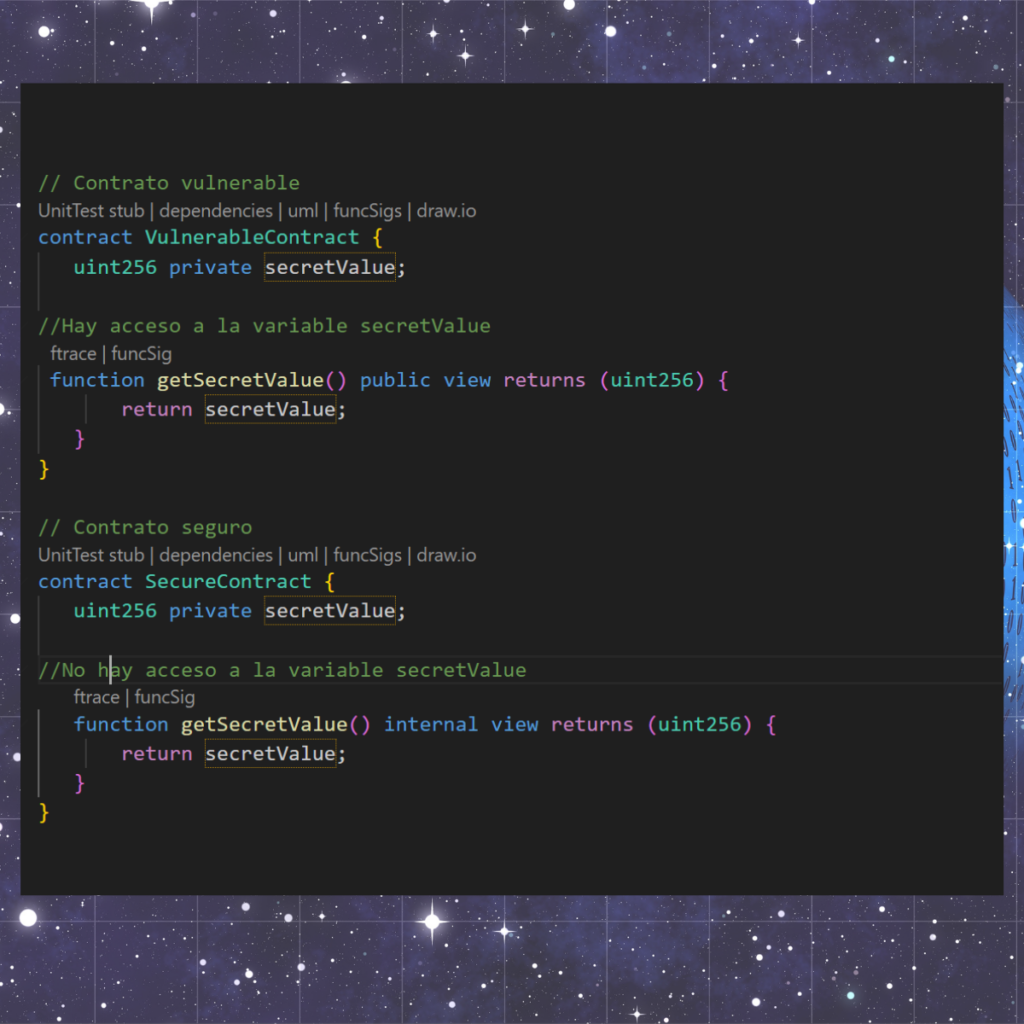Place cursor on the Contrato seguro comment

(x=144, y=526)
